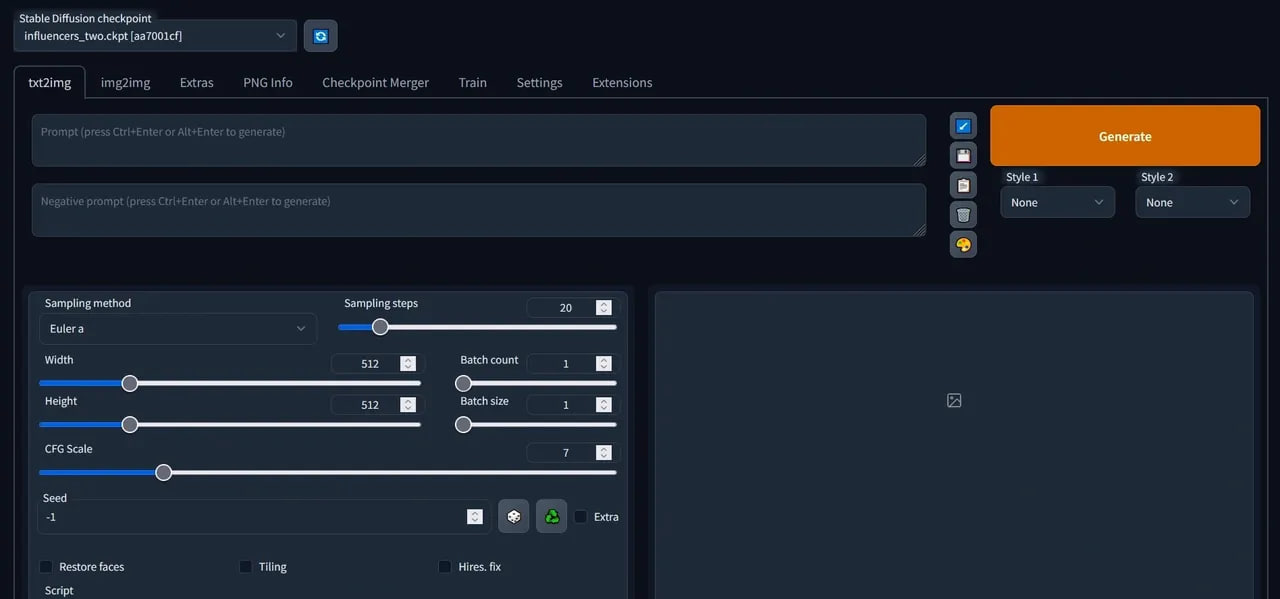Click the floppy disk save style icon
Screen dimensions: 1280x599
tap(963, 155)
